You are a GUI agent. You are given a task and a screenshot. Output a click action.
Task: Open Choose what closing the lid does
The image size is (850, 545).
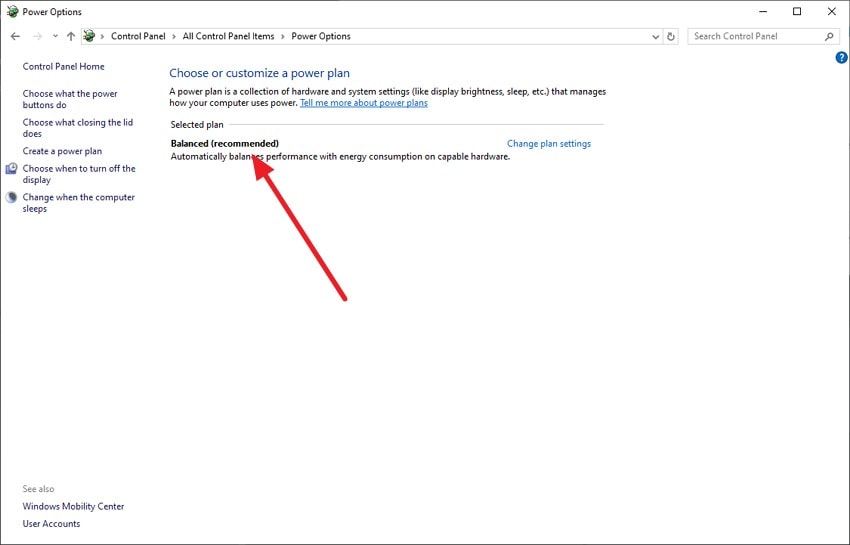click(x=78, y=128)
